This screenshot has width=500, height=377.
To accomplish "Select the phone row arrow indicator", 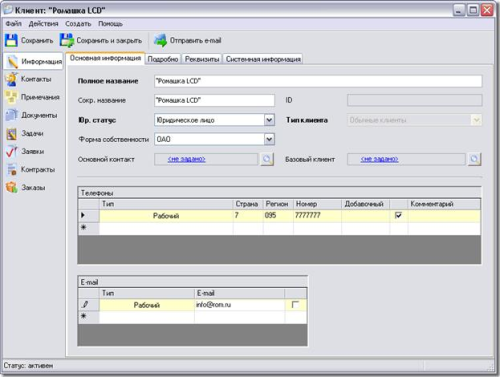I will tap(83, 215).
